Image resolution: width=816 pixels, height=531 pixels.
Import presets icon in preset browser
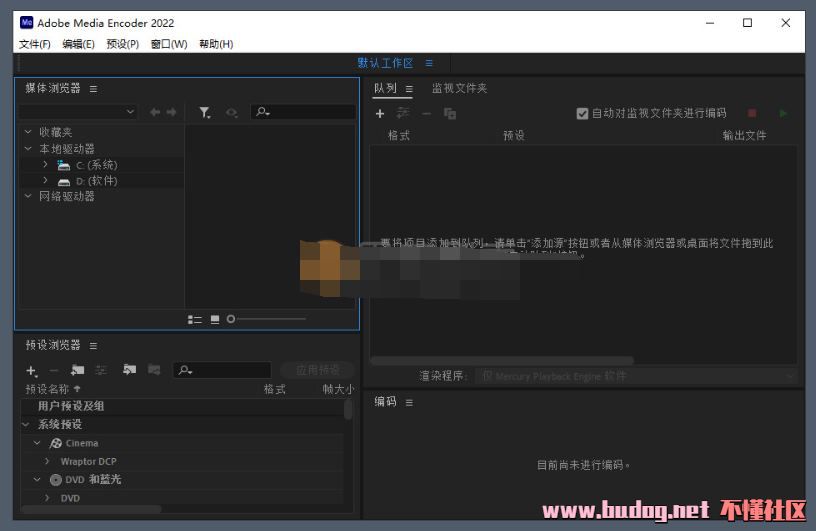tap(129, 370)
